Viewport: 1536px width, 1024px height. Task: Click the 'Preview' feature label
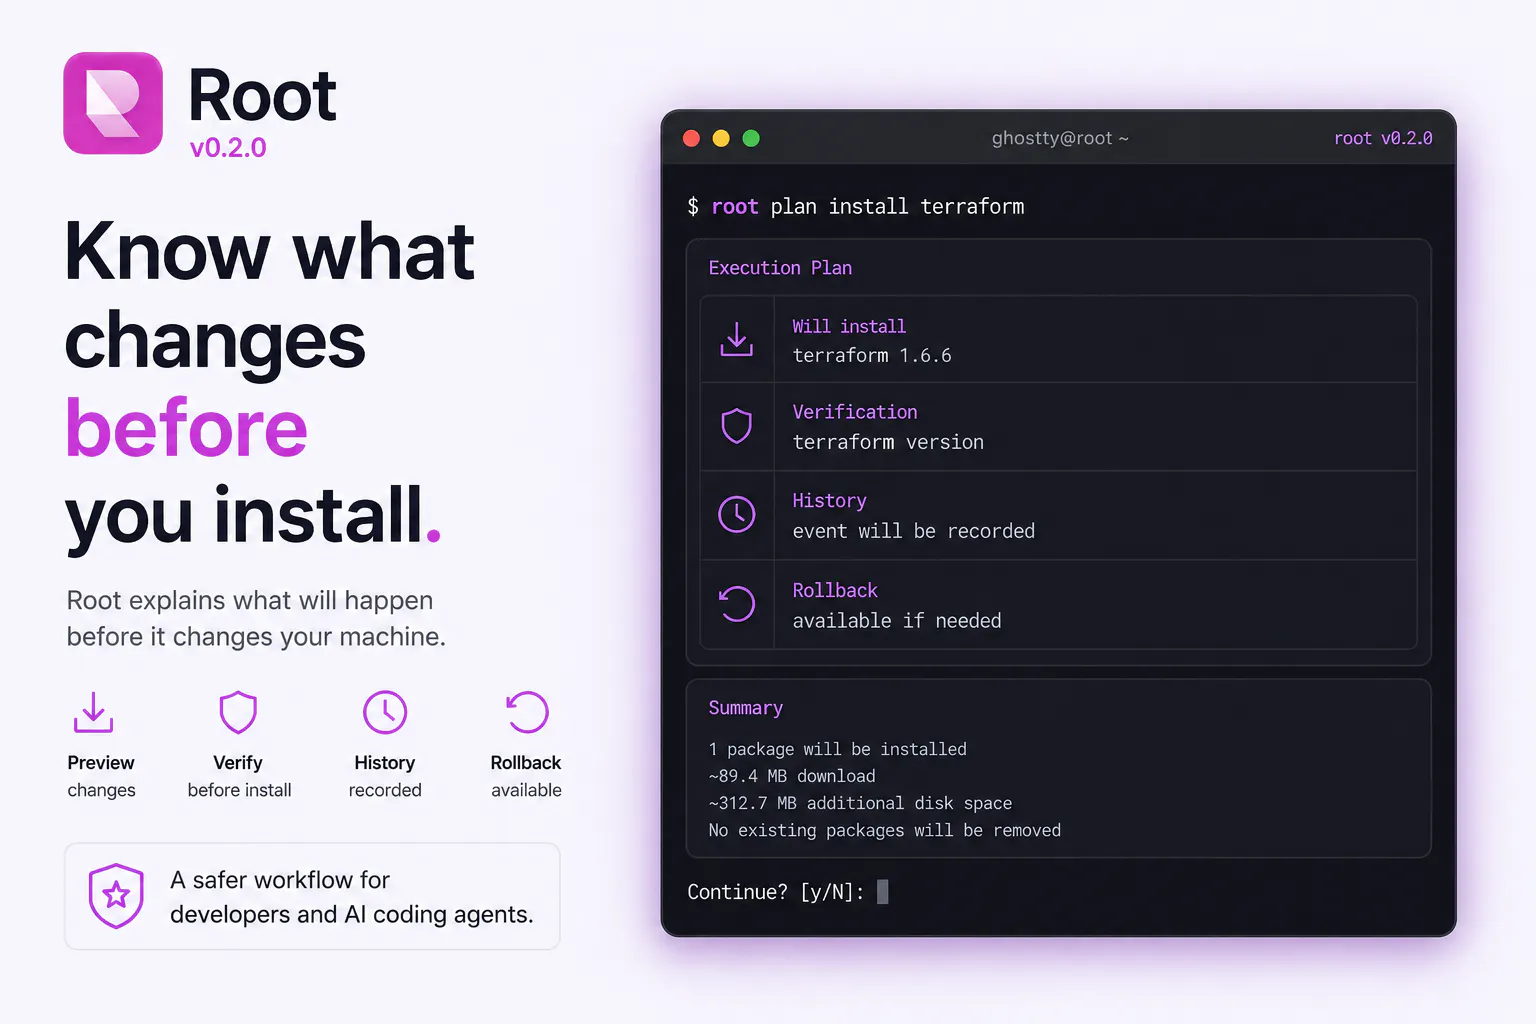pos(101,763)
